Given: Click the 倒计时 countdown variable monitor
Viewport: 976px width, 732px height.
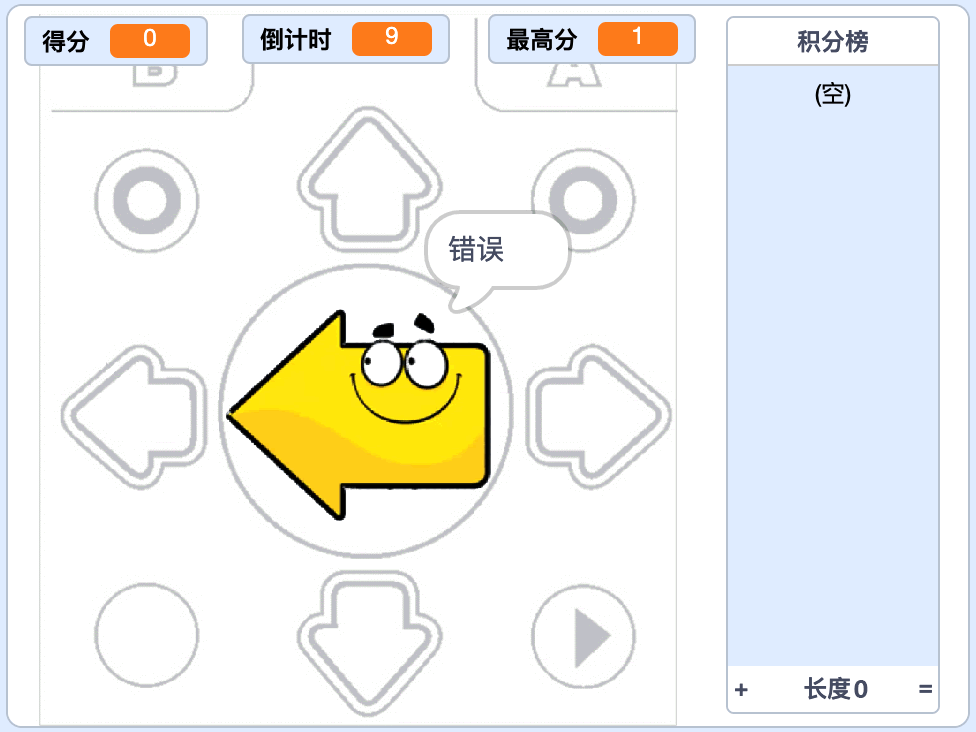Looking at the screenshot, I should [x=346, y=39].
